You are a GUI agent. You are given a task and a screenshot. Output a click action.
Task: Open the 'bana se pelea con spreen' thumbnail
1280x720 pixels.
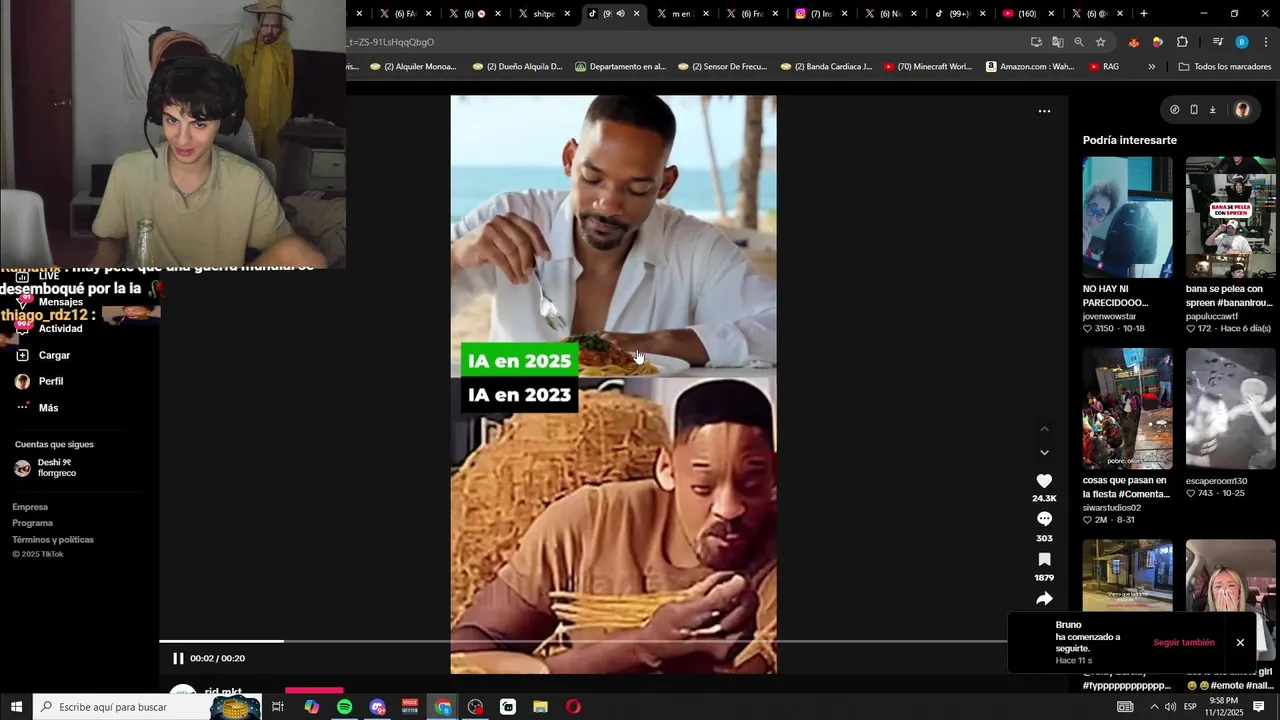point(1230,217)
